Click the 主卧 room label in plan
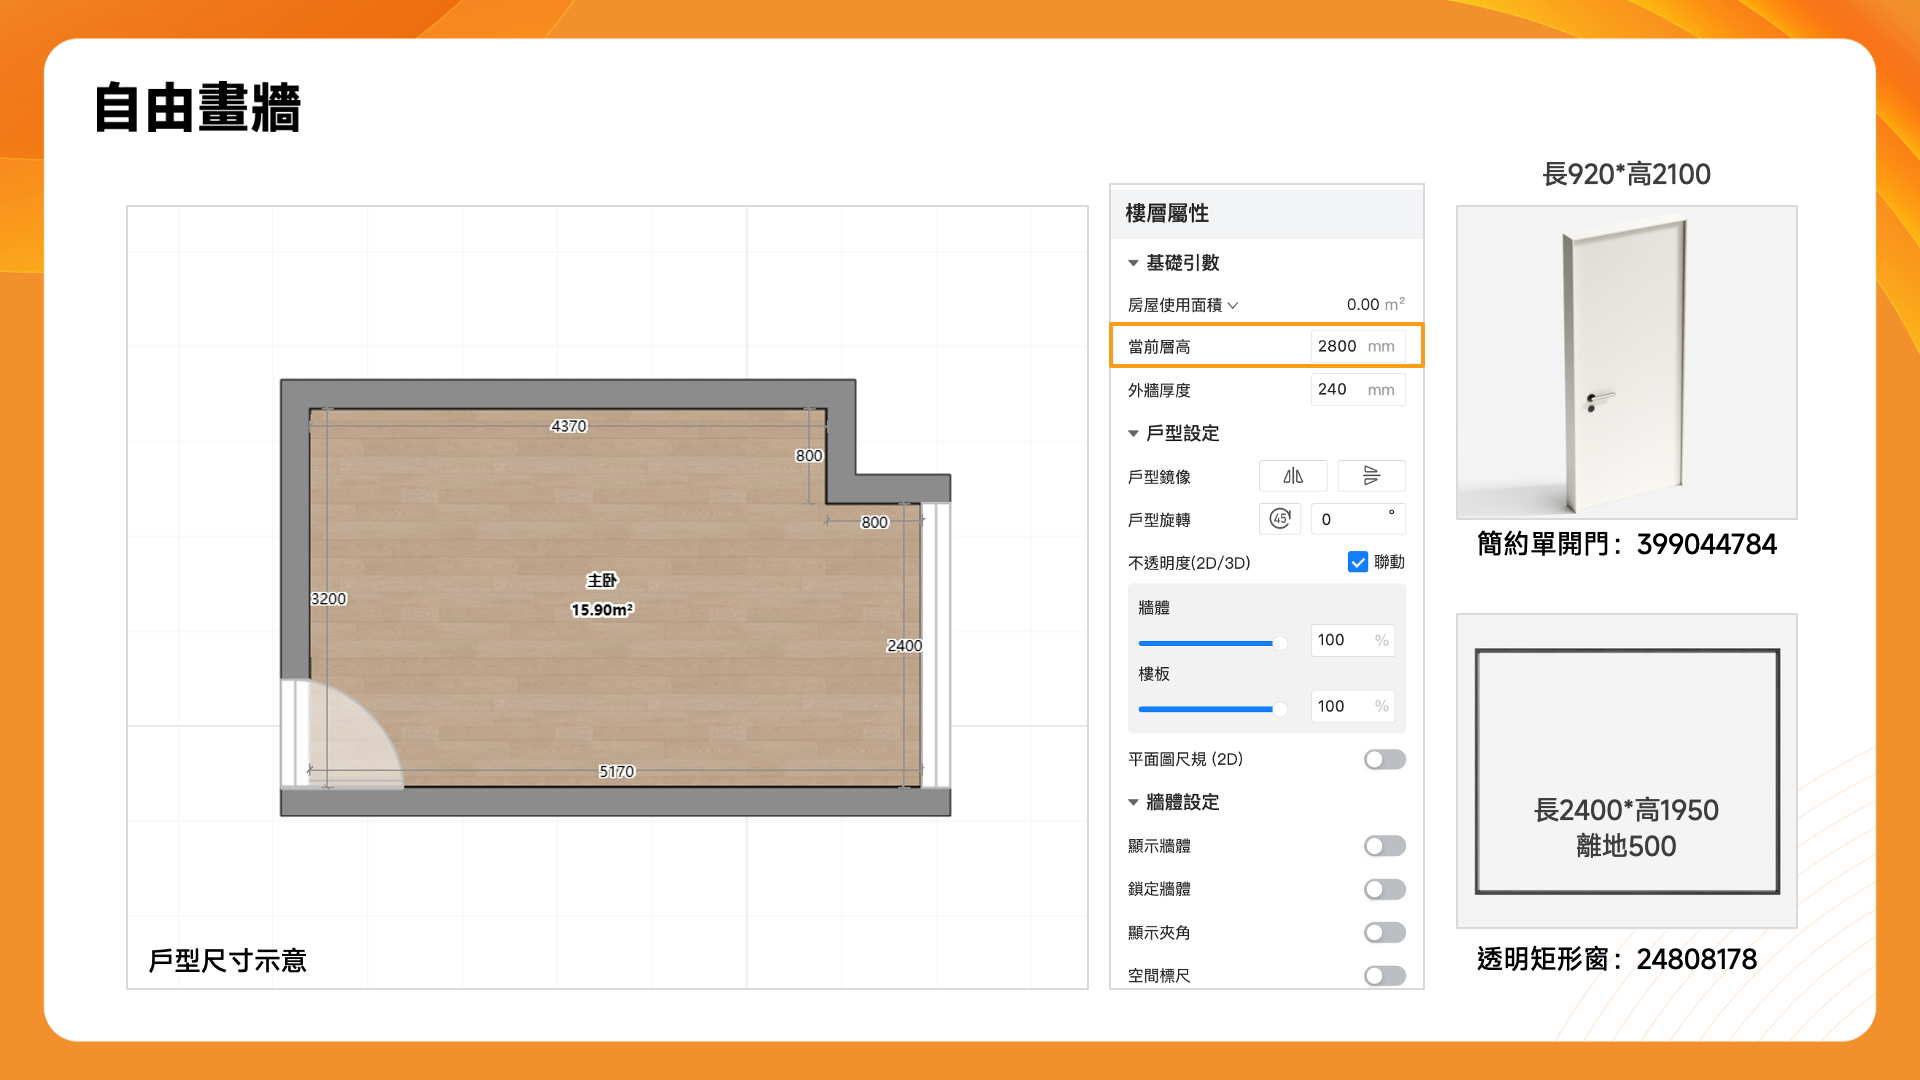Screen dimensions: 1920x1080 tap(602, 580)
